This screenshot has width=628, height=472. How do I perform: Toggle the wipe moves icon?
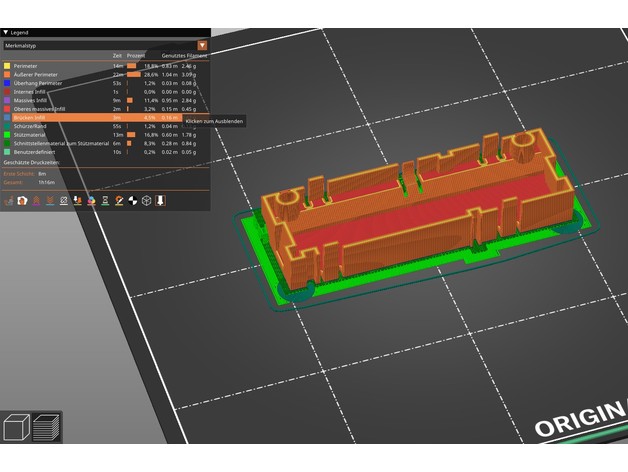pyautogui.click(x=23, y=201)
